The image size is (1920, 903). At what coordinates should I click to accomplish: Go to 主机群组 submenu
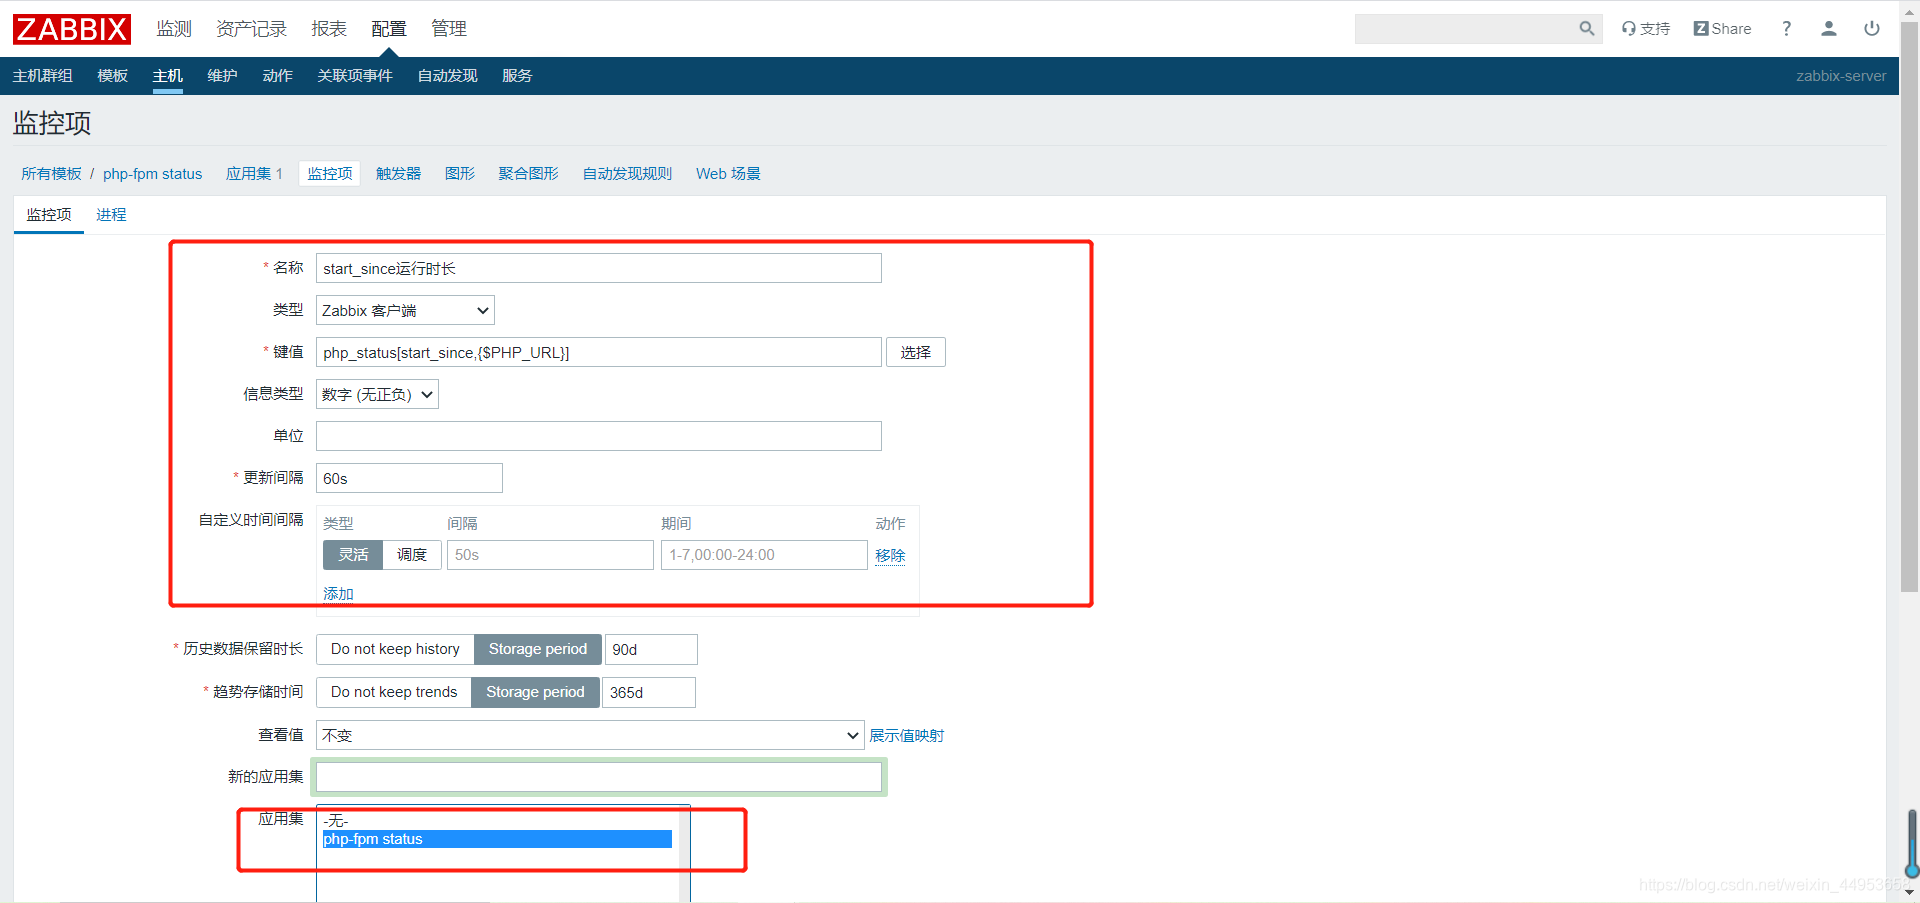43,76
